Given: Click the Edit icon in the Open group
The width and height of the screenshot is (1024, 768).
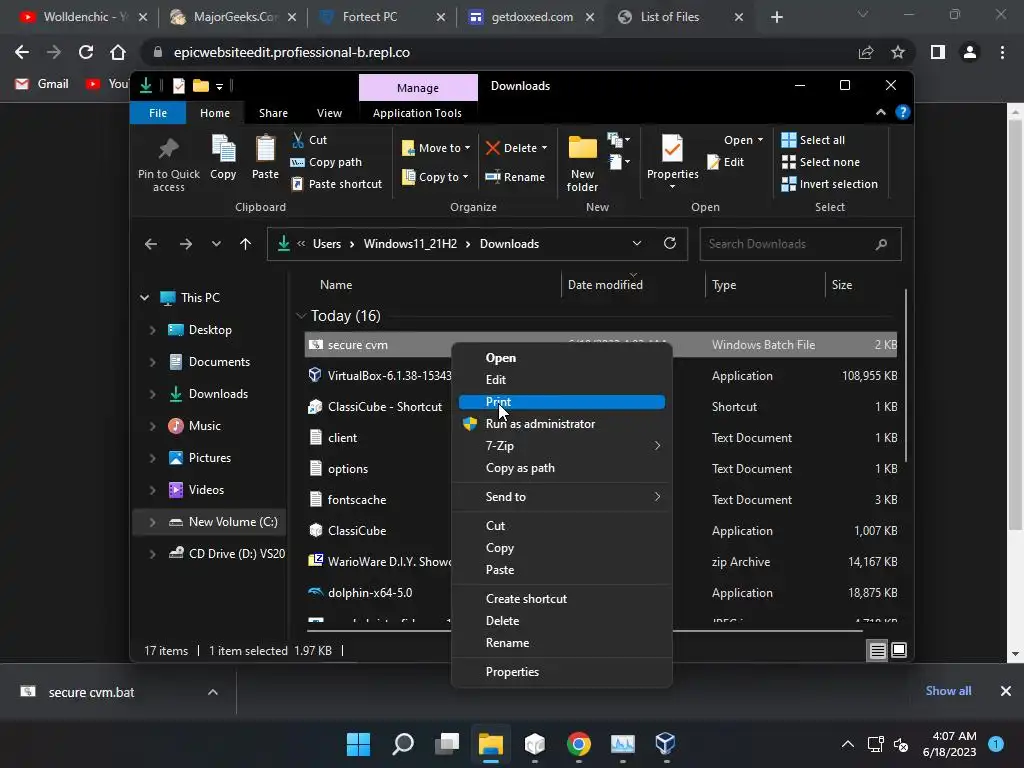Looking at the screenshot, I should 713,162.
